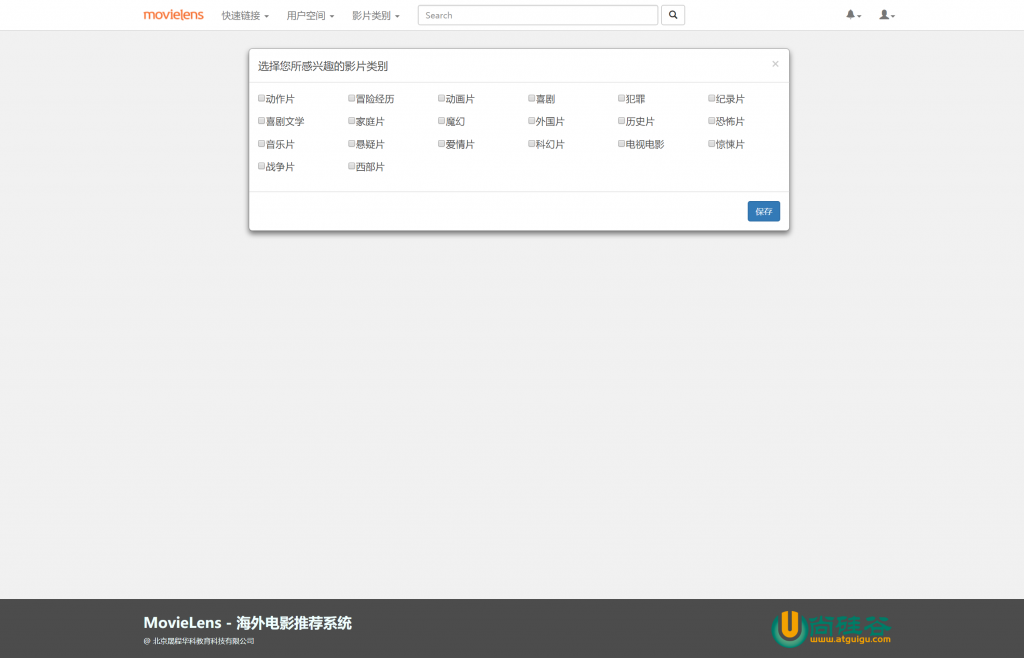The height and width of the screenshot is (658, 1024).
Task: Check the 喜剧 checkbox
Action: click(532, 99)
